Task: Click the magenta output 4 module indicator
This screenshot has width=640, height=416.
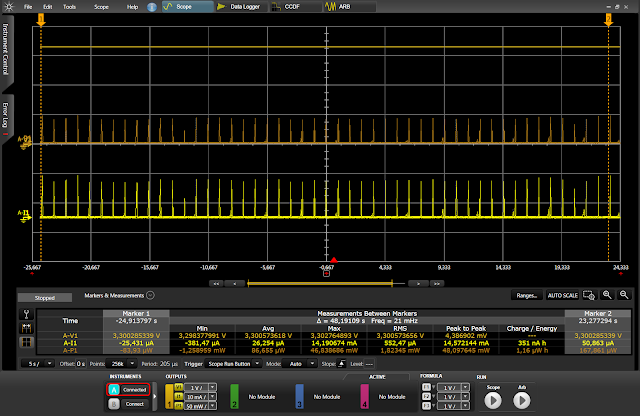Action: pos(364,396)
